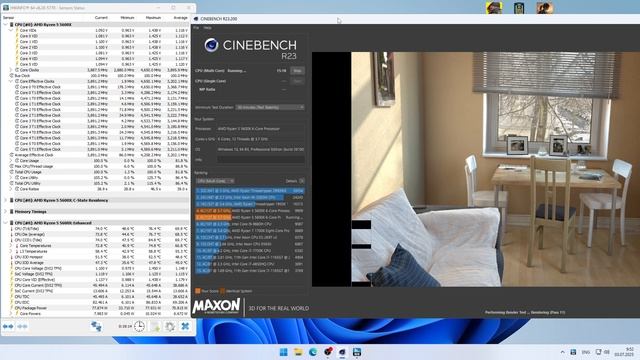Image resolution: width=640 pixels, height=360 pixels.
Task: Open HWiNFO sensor settings gear icon
Action: point(170,326)
